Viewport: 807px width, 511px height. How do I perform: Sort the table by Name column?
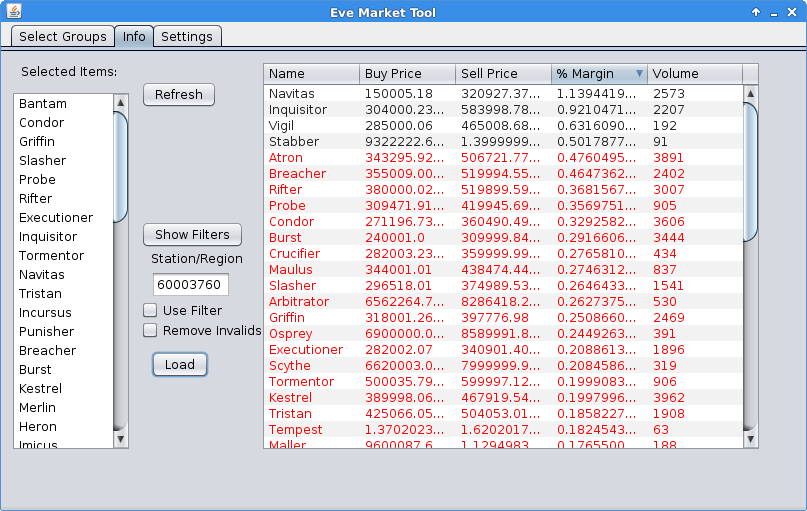(x=311, y=74)
